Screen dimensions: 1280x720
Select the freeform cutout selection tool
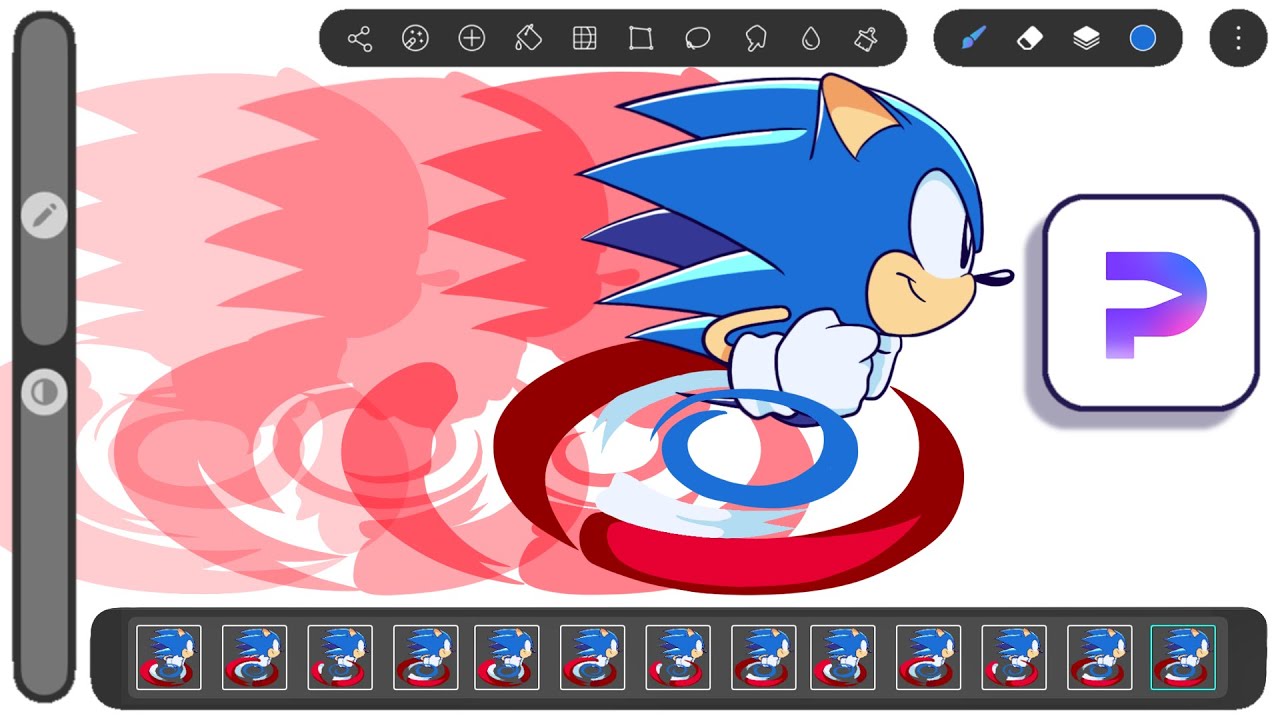tap(755, 39)
